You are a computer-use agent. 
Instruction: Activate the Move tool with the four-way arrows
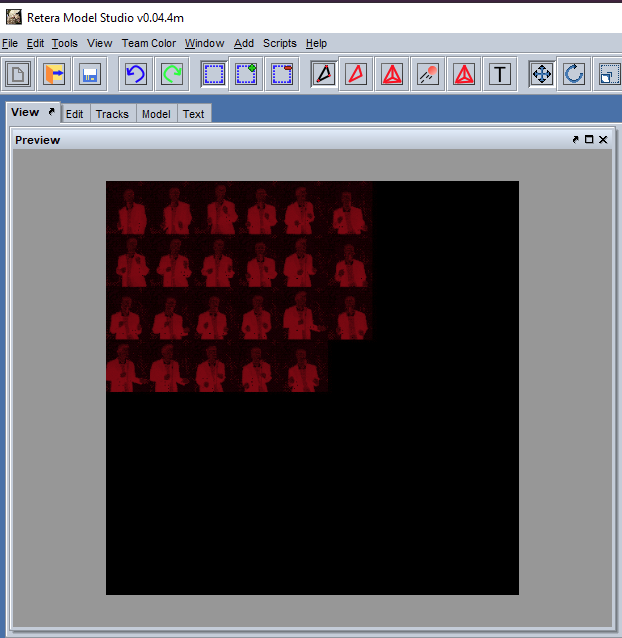(542, 74)
